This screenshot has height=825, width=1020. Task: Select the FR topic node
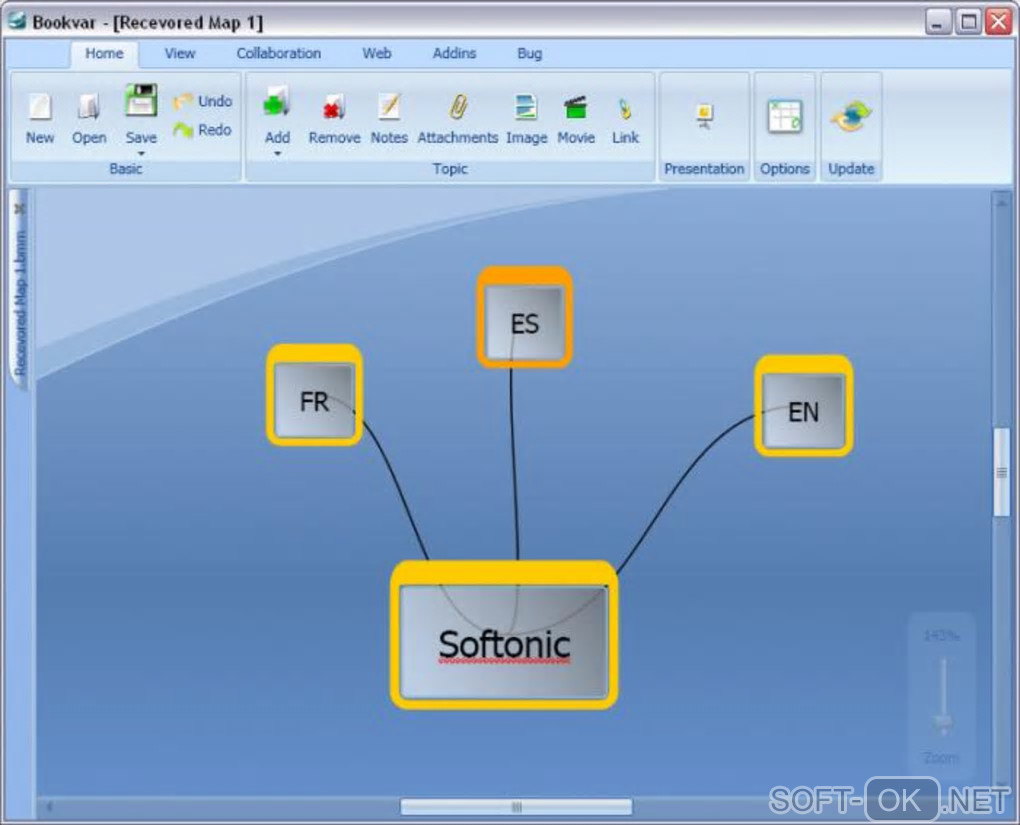[x=314, y=395]
